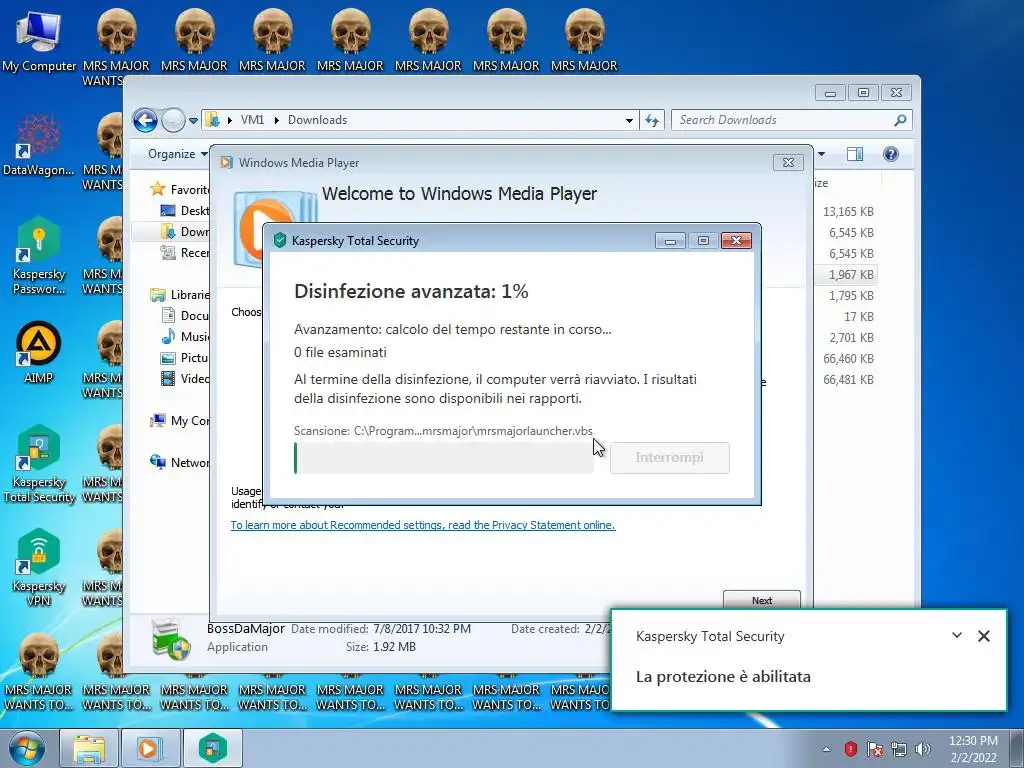1024x768 pixels.
Task: Go back in the Explorer window
Action: pyautogui.click(x=145, y=120)
